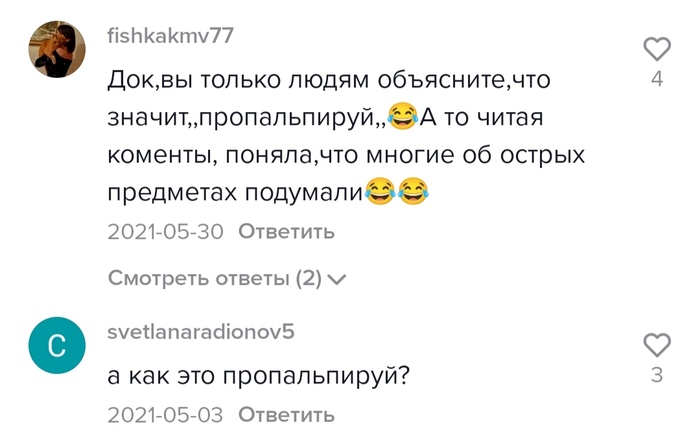Click the first laughing emoji after подумали
Viewport: 700px width, 447px height.
(379, 191)
